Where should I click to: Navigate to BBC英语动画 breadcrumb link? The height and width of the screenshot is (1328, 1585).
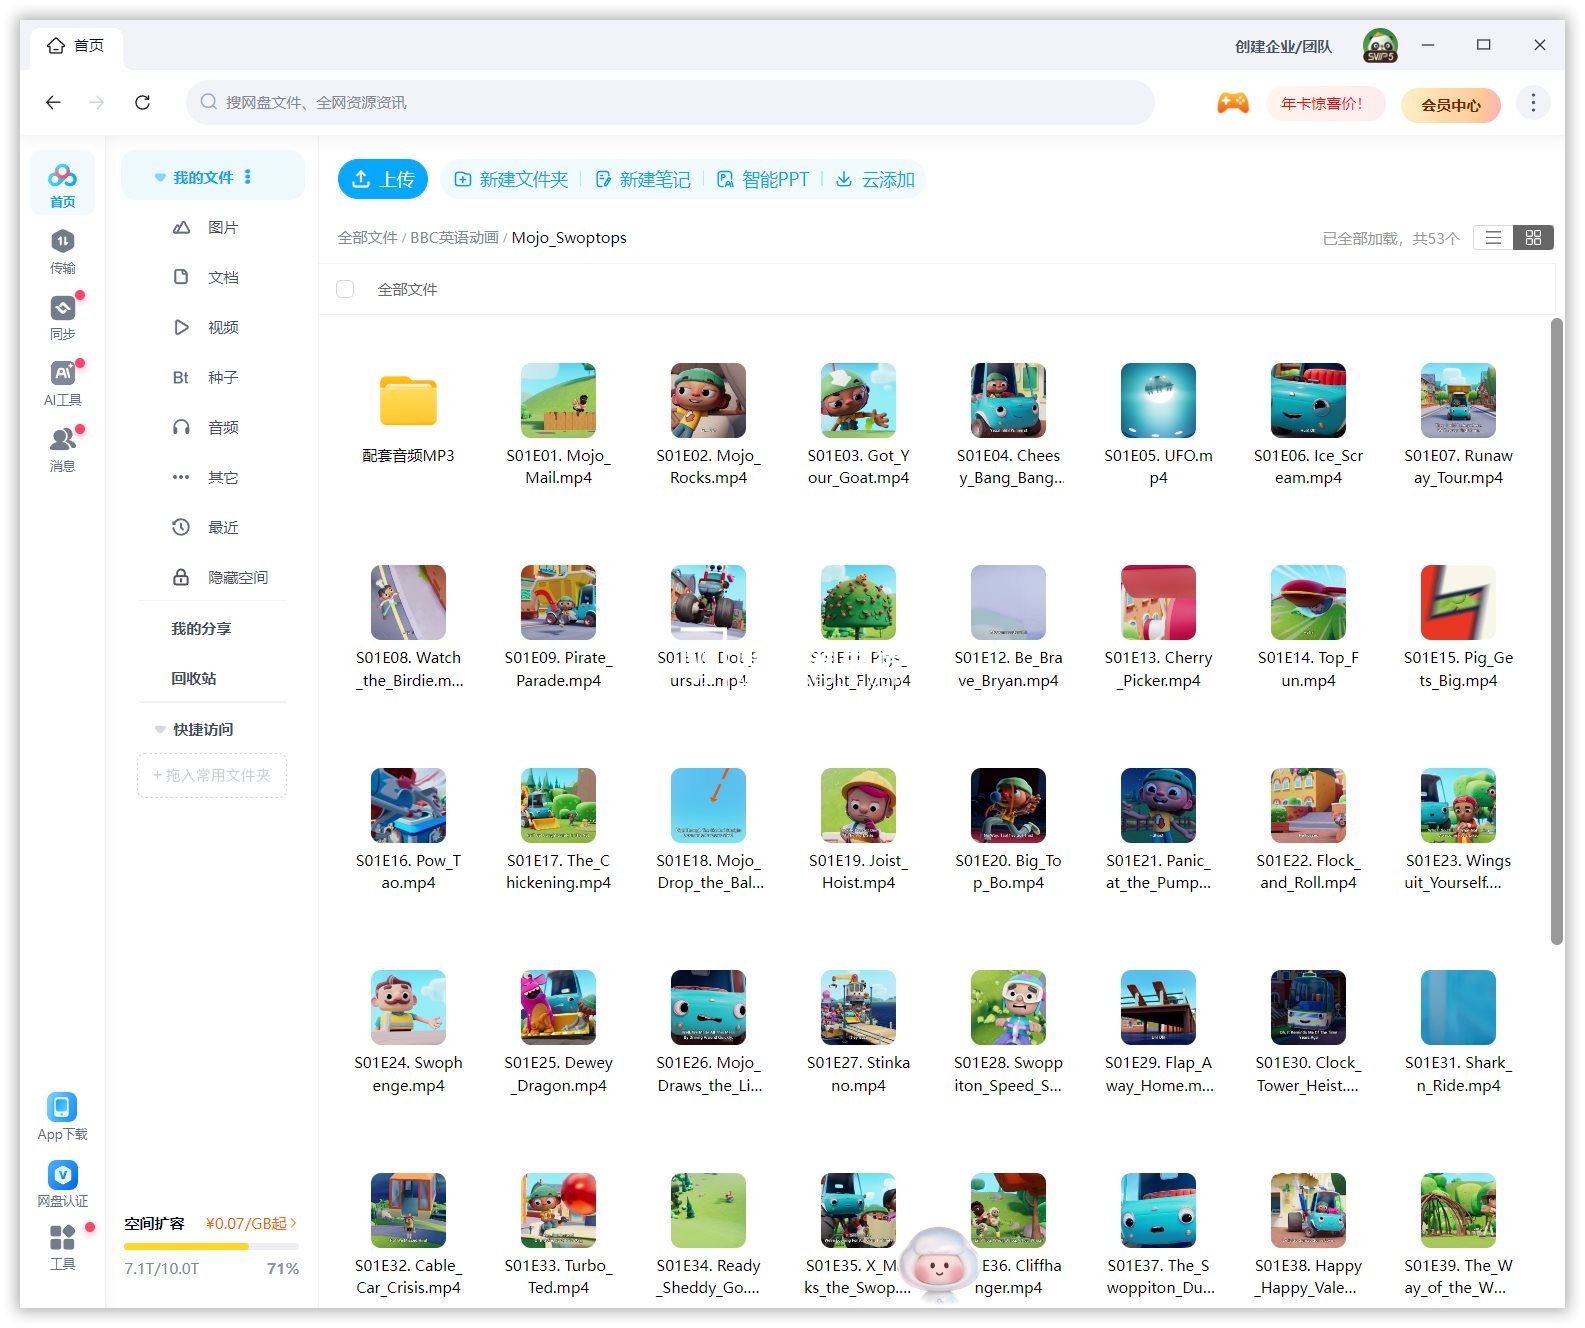point(454,238)
